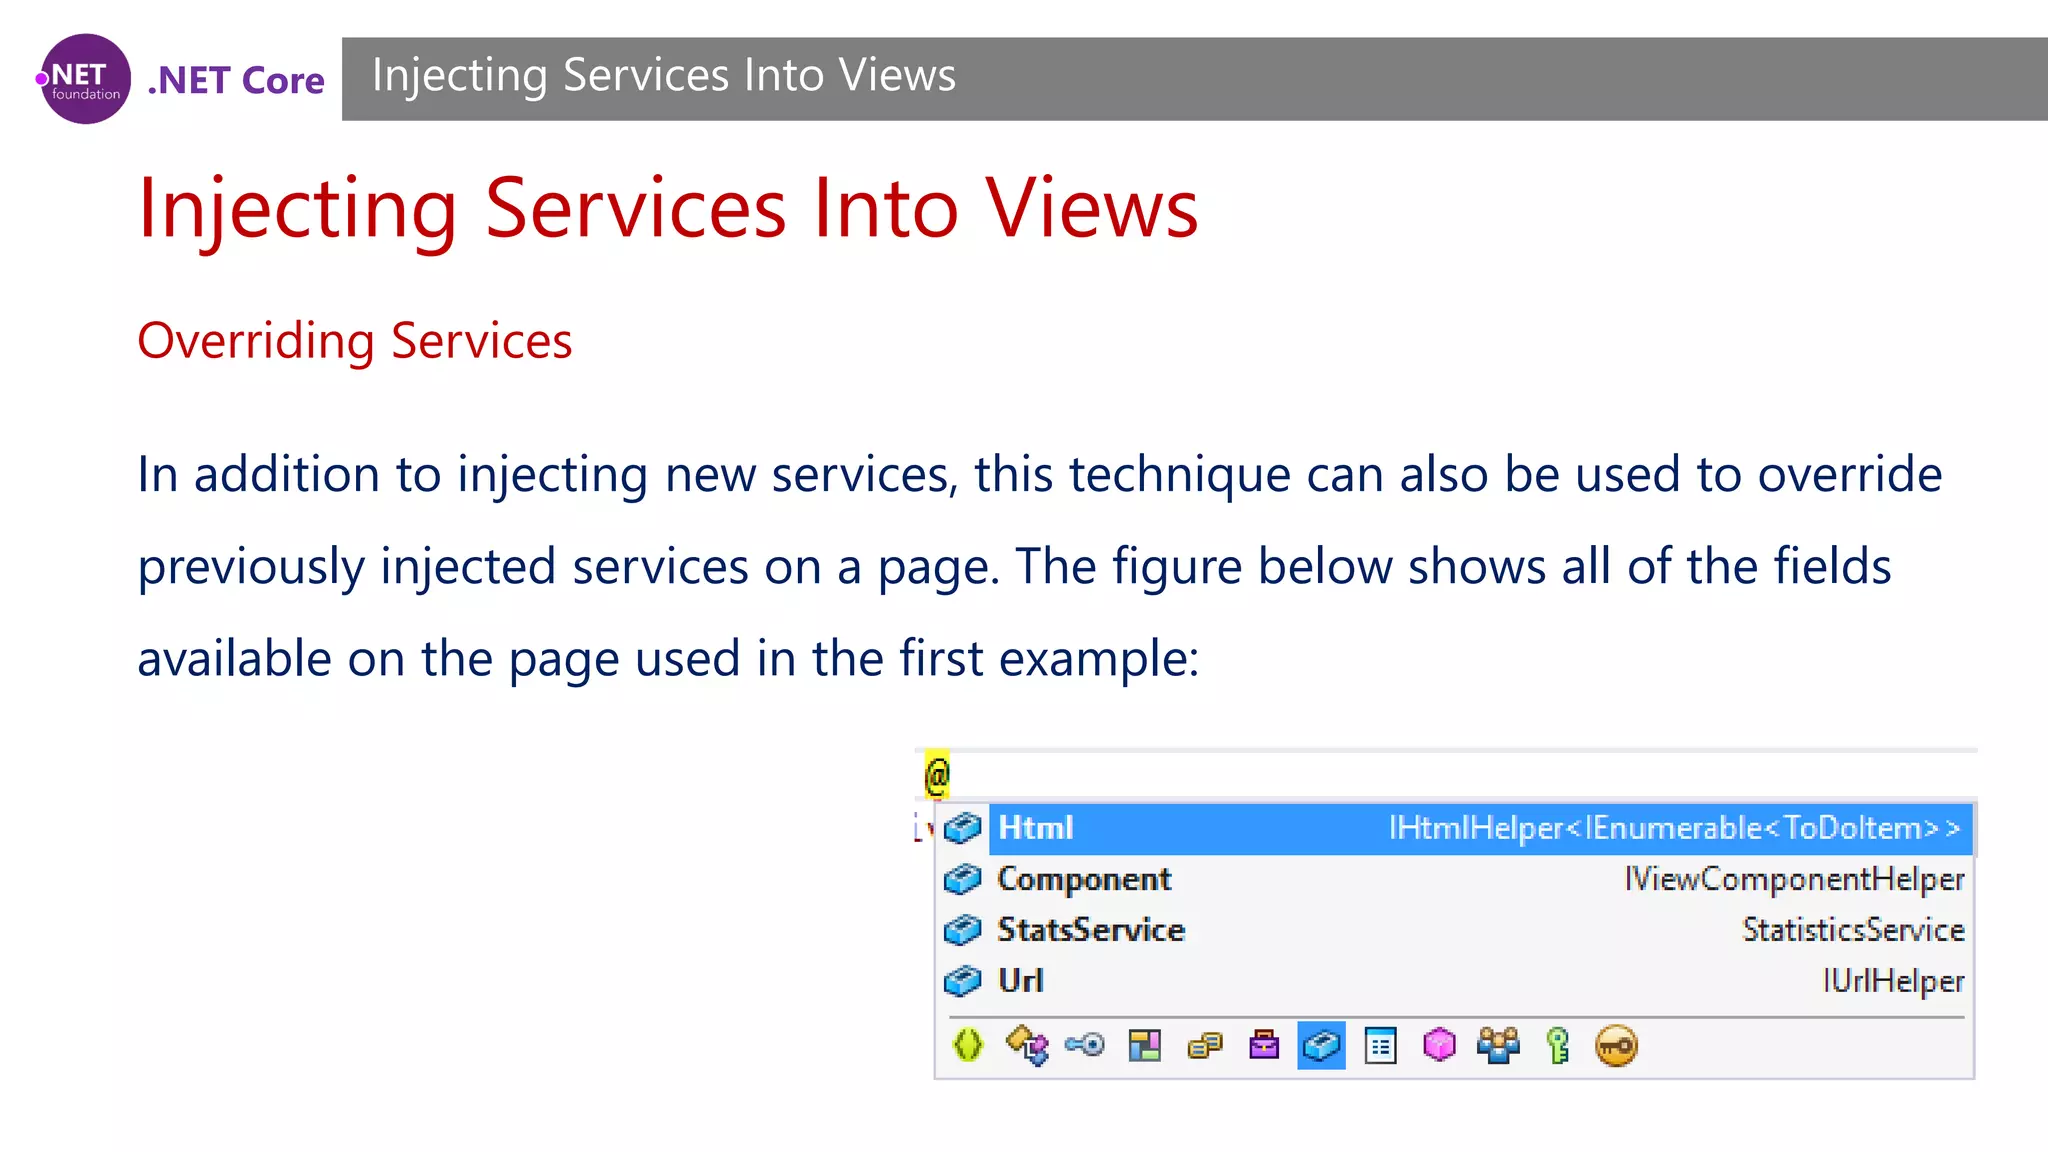Click the Overriding Services subheading
Image resolution: width=2048 pixels, height=1152 pixels.
point(355,341)
